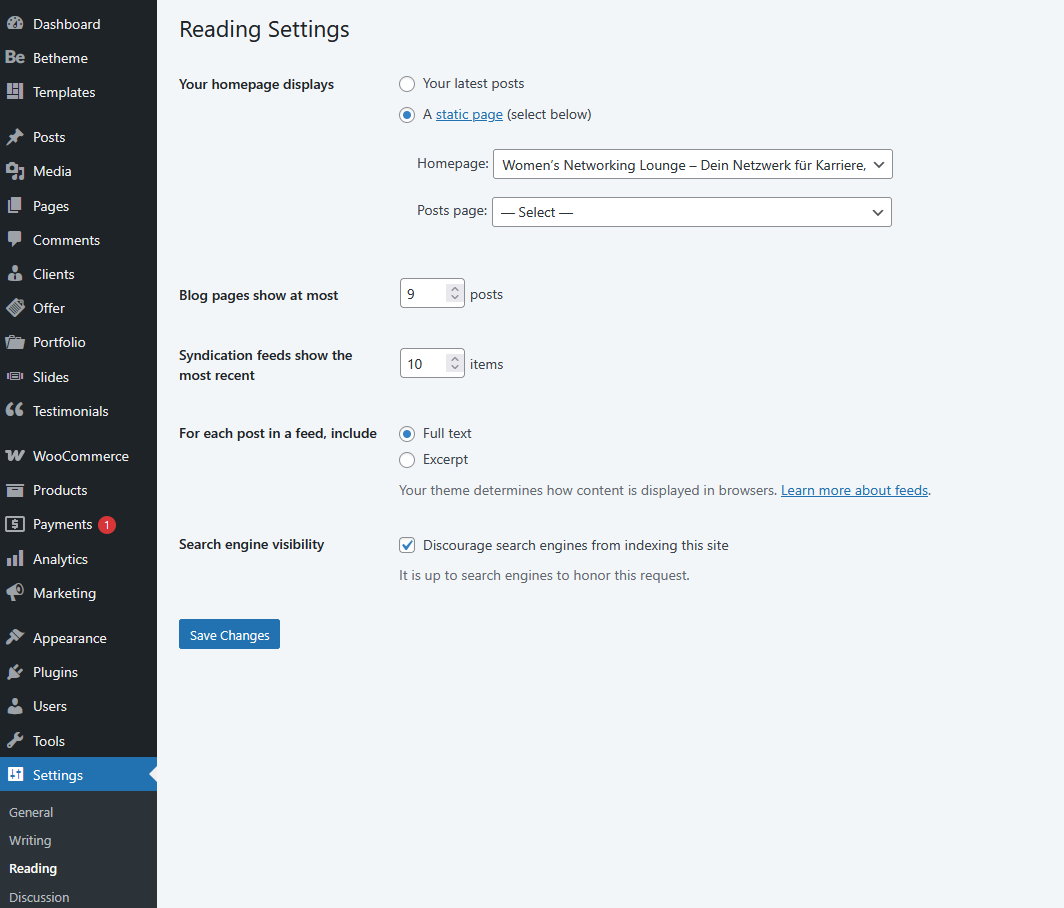Open WooCommerce via its Woo icon

(x=15, y=456)
